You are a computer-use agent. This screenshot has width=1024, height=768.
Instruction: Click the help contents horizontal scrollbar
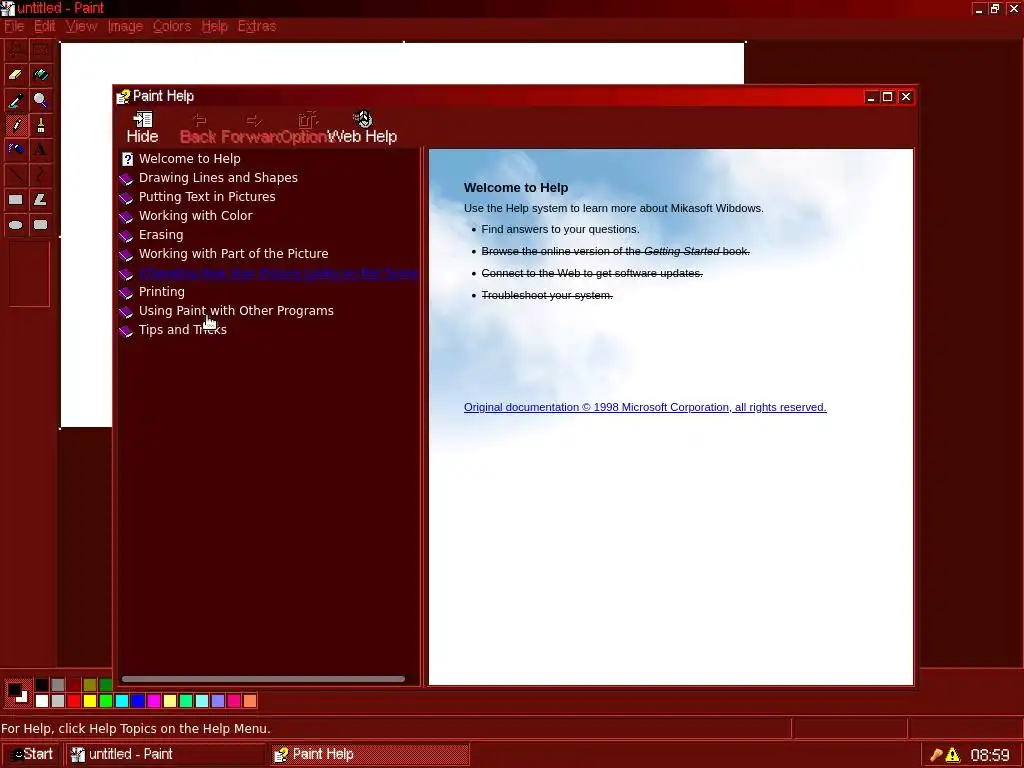coord(263,679)
